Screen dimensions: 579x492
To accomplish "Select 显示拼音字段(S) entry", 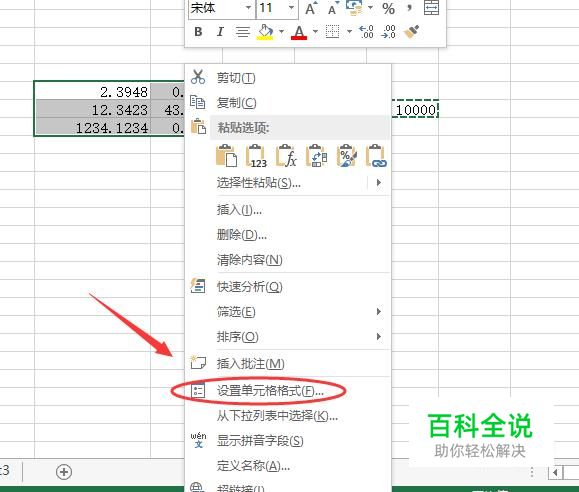I will [260, 441].
